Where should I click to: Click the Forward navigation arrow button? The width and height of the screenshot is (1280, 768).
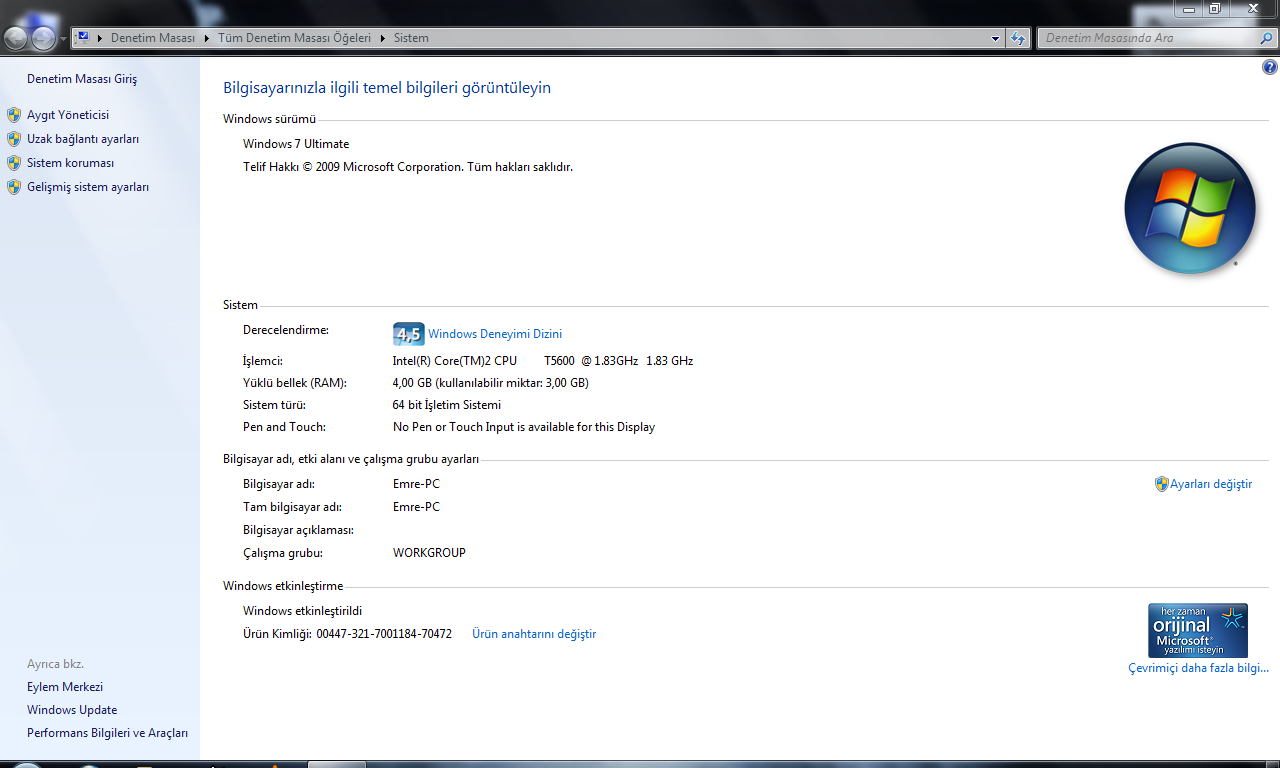click(44, 39)
